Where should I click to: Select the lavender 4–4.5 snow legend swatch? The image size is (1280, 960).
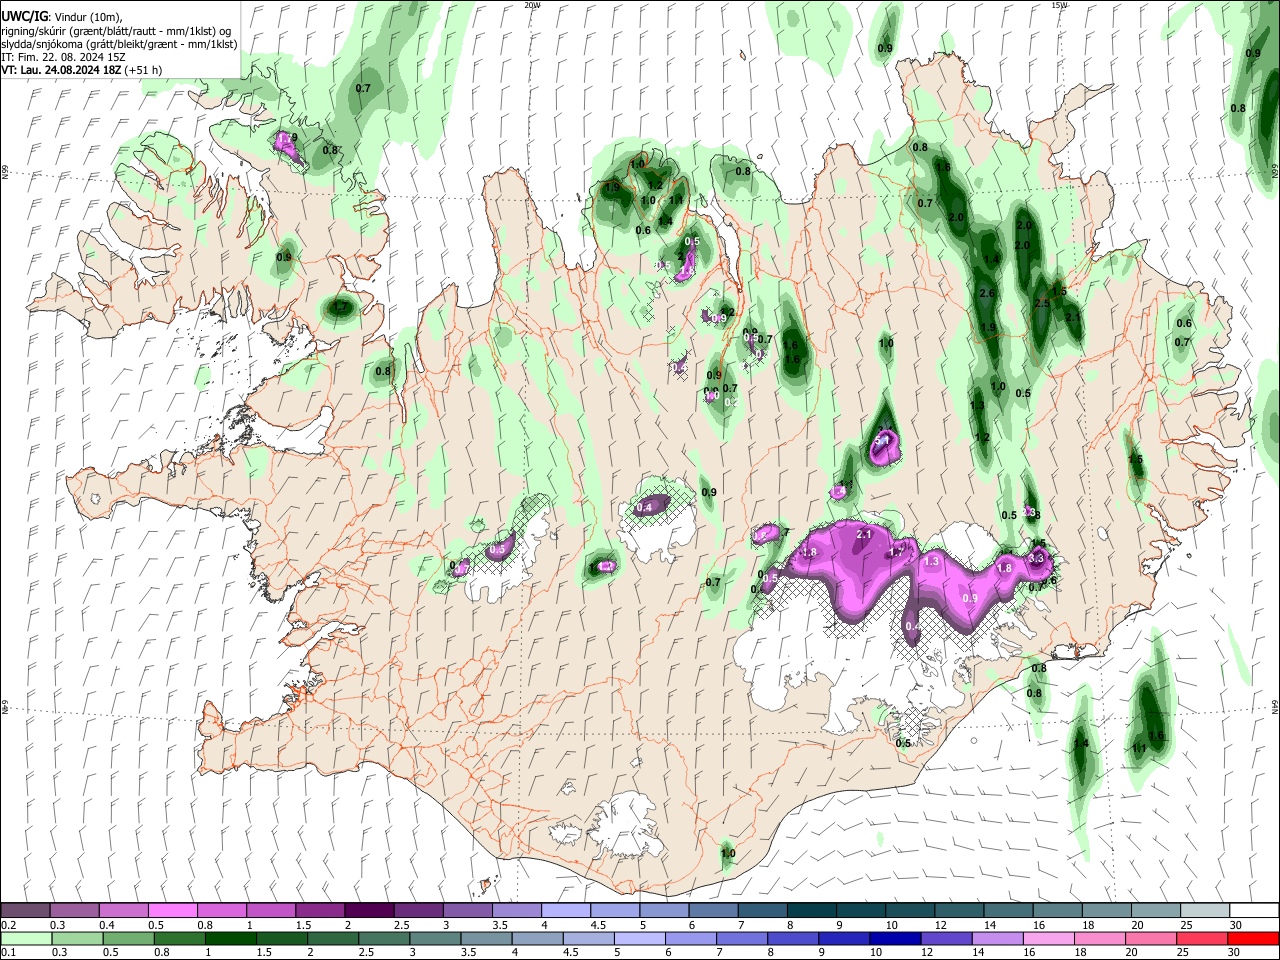point(567,911)
